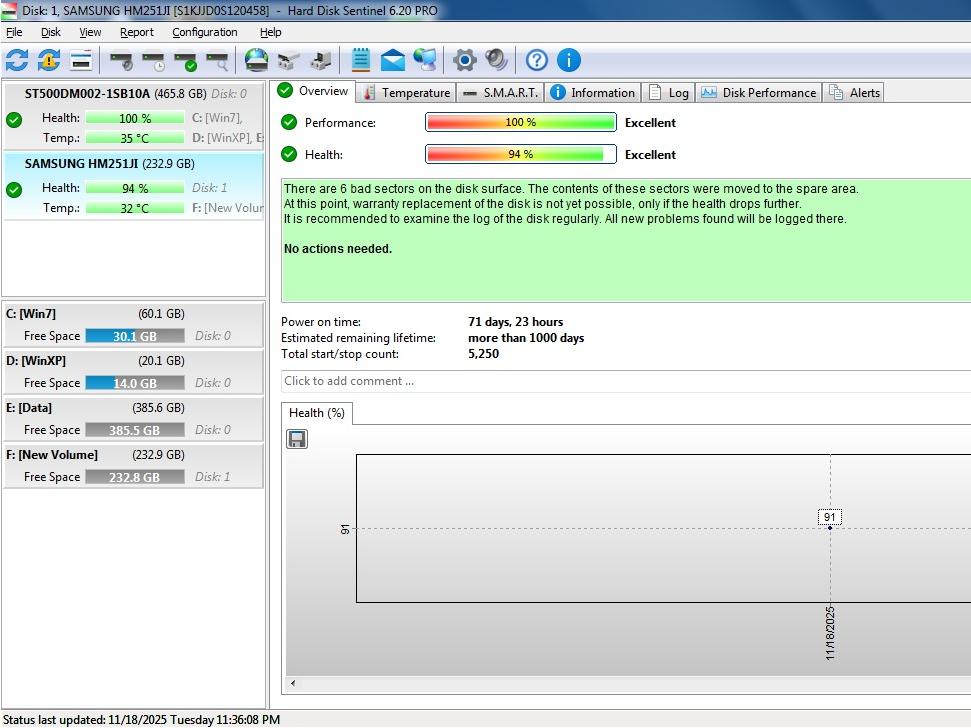The image size is (971, 728).
Task: Switch to the Temperature tab
Action: click(406, 92)
